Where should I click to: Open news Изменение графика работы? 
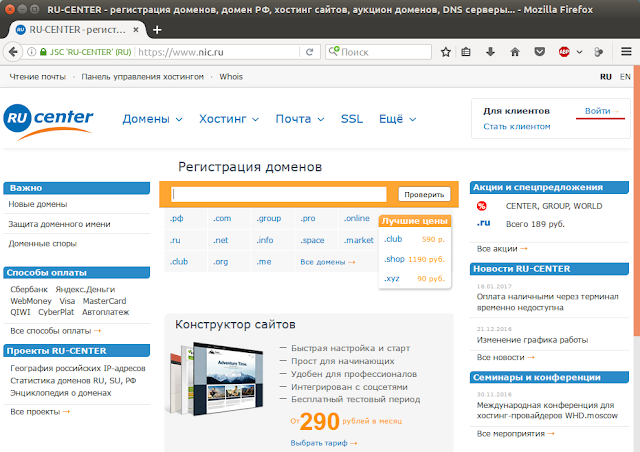[x=532, y=340]
